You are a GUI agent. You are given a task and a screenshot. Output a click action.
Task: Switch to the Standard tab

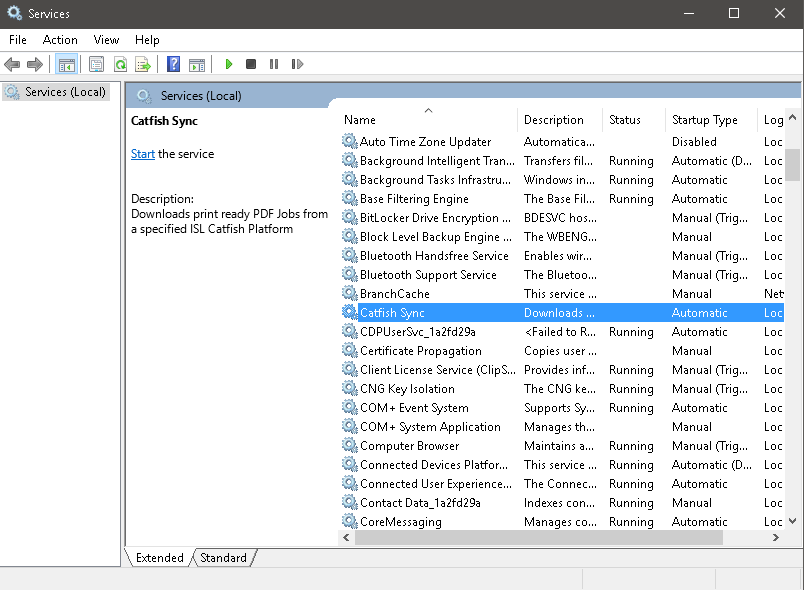point(223,558)
